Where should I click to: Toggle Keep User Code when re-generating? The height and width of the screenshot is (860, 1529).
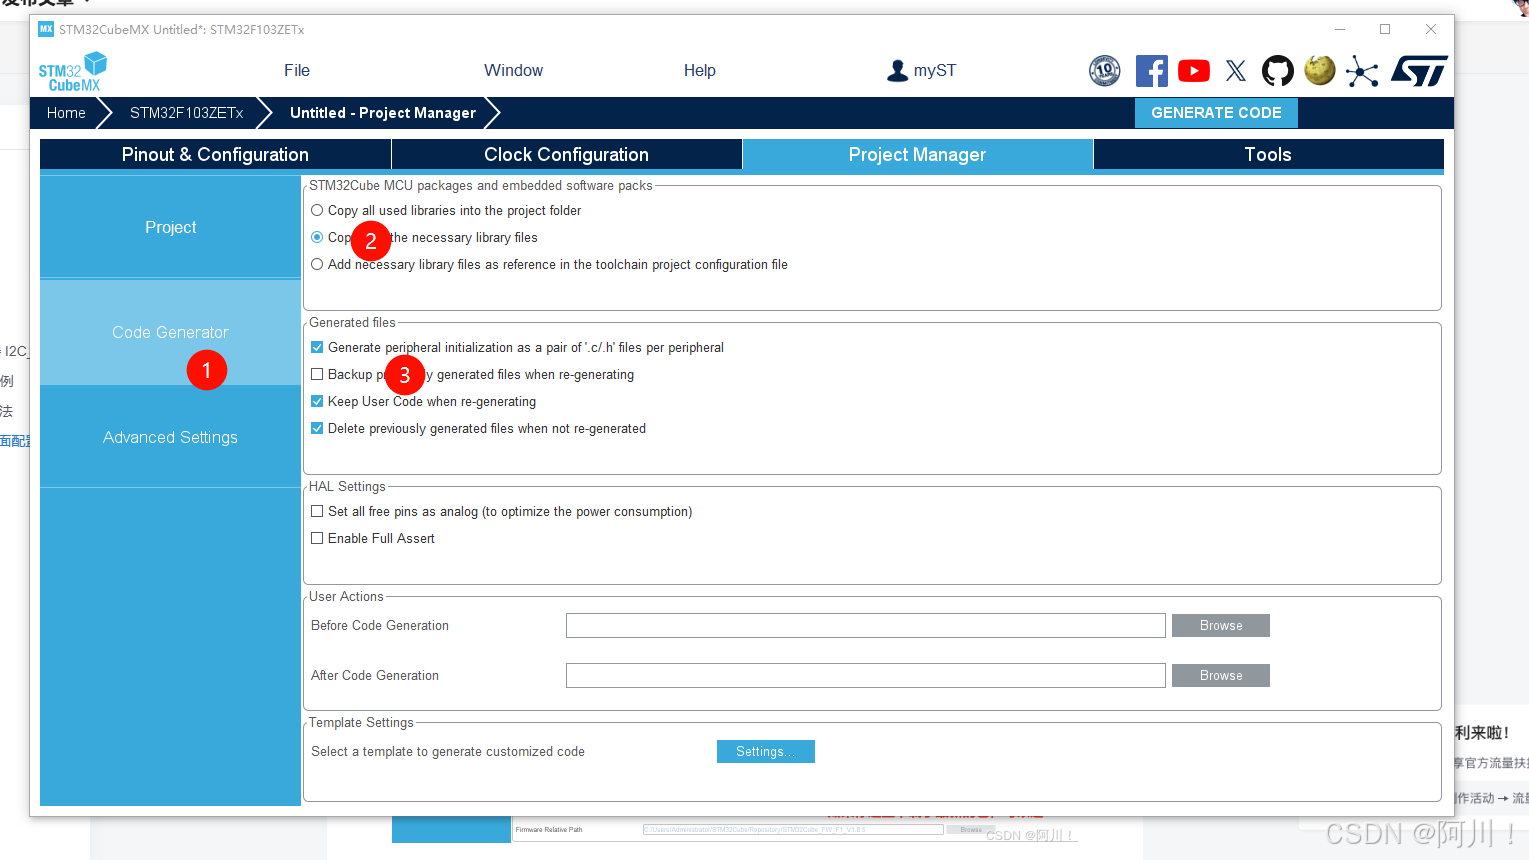coord(317,401)
